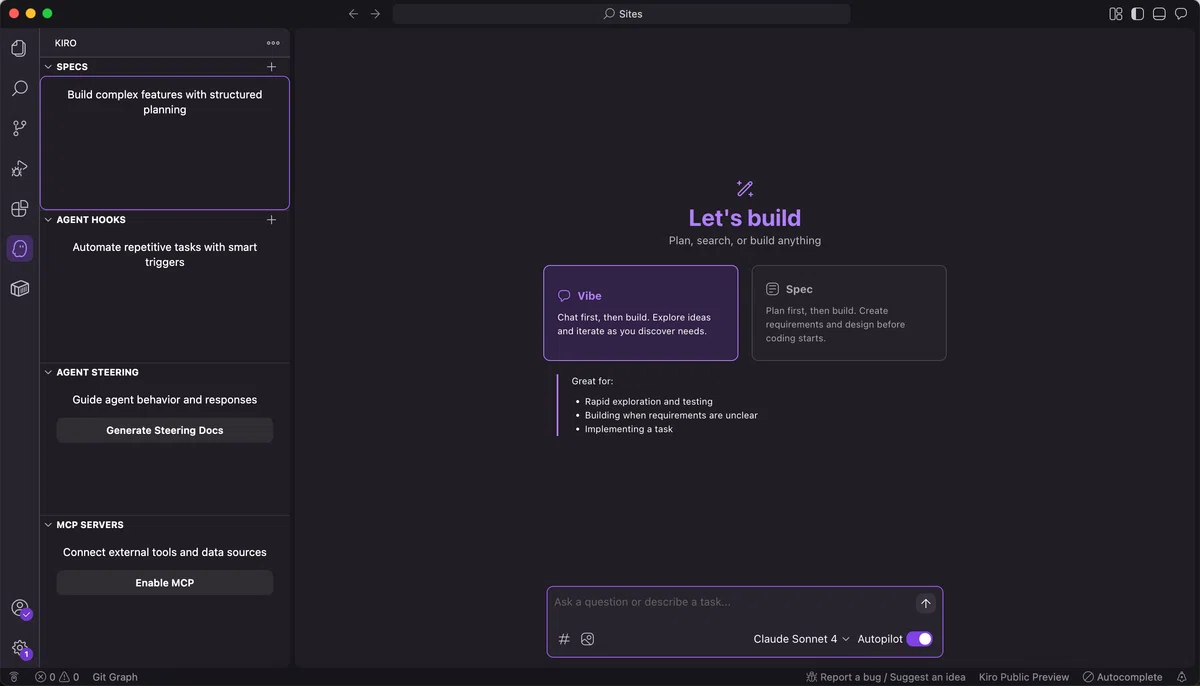The image size is (1200, 686).
Task: Toggle the bottom panel layout icon
Action: 1159,14
